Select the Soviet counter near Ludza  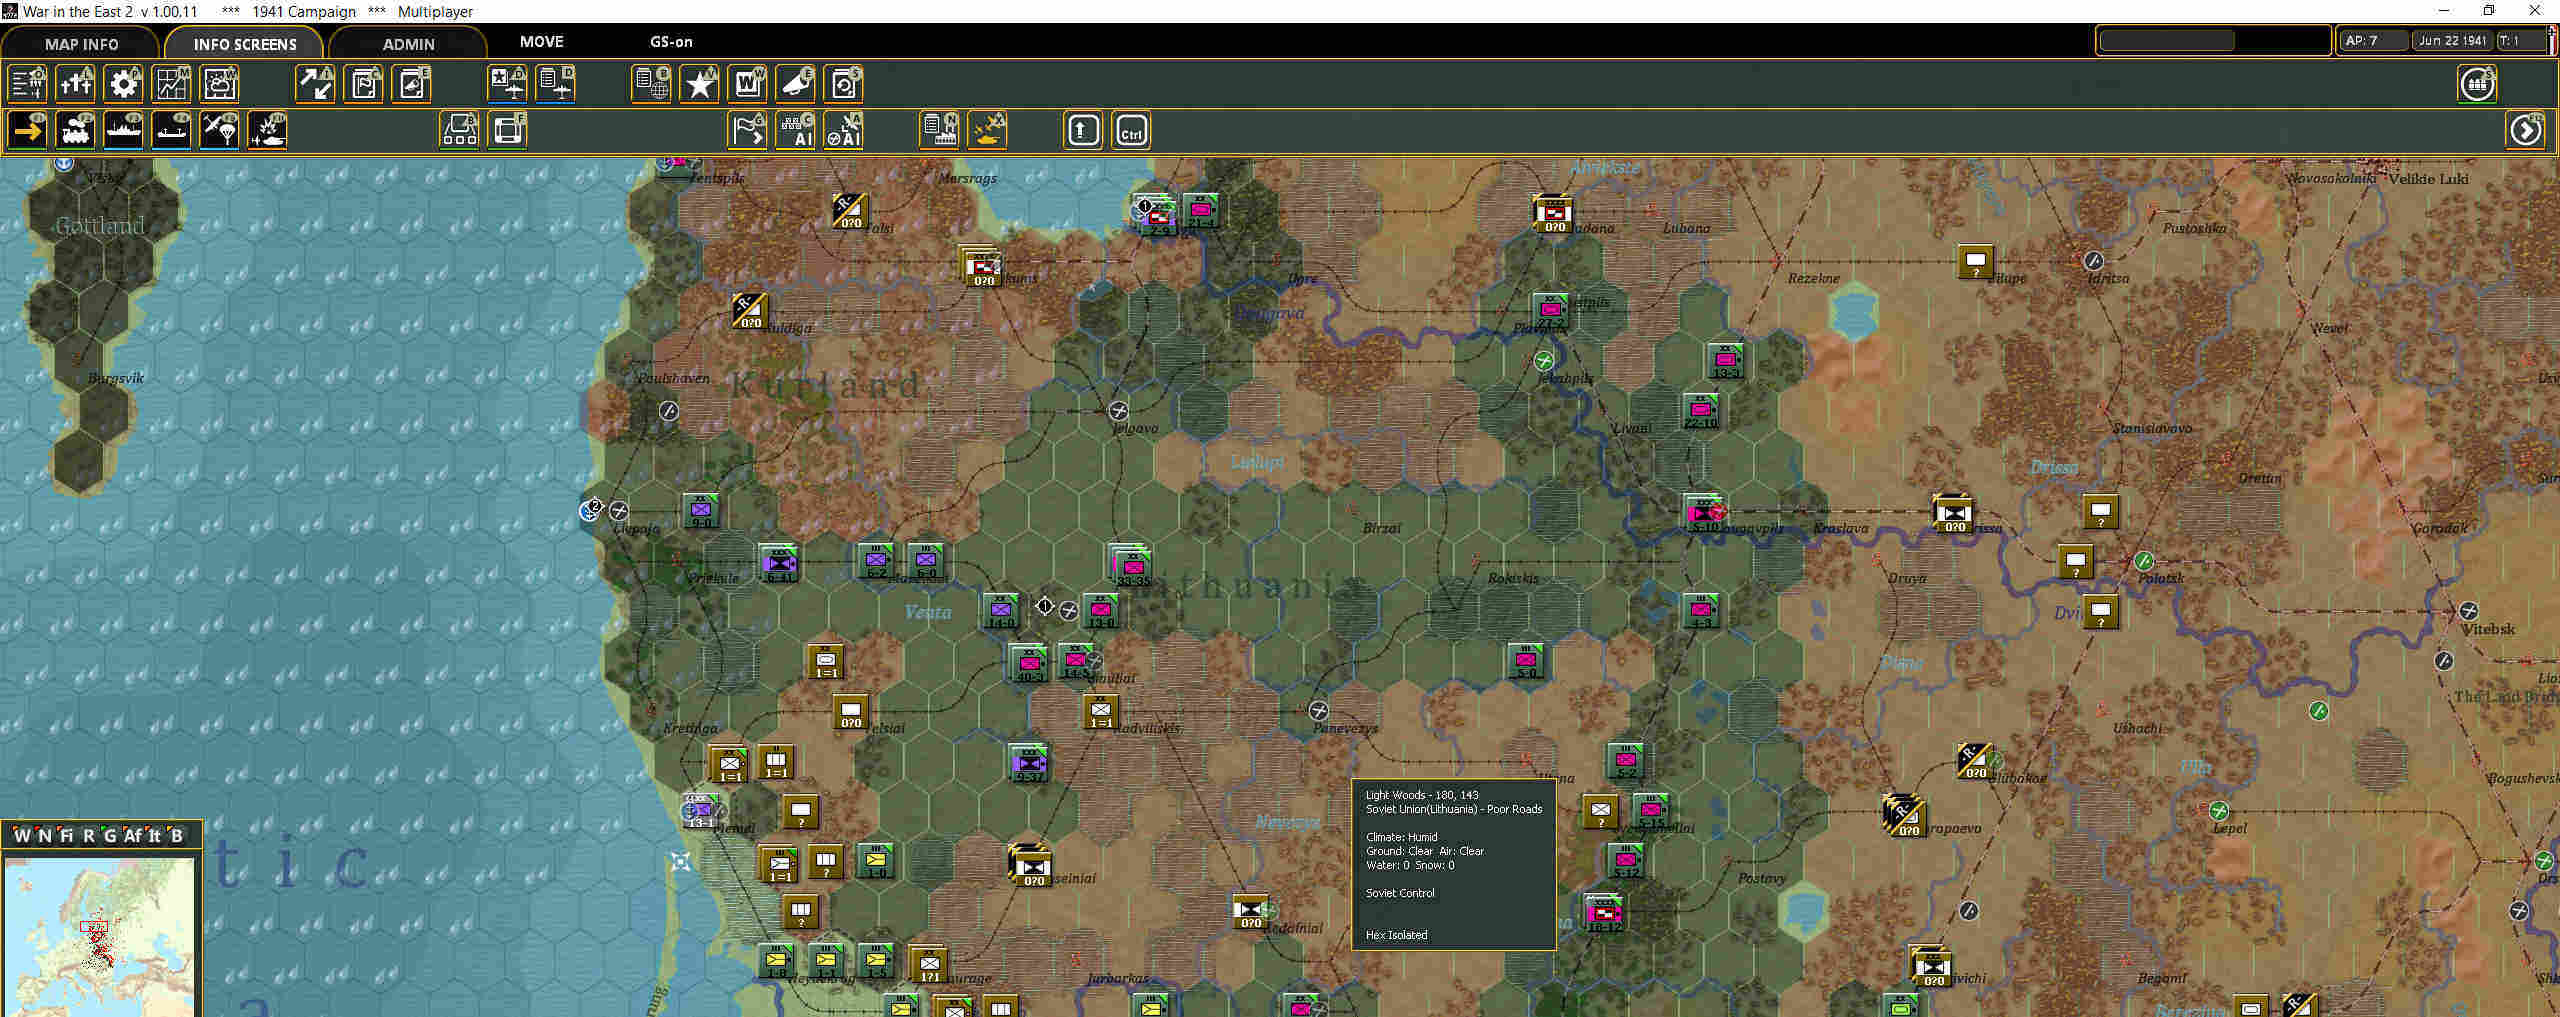click(x=1975, y=263)
